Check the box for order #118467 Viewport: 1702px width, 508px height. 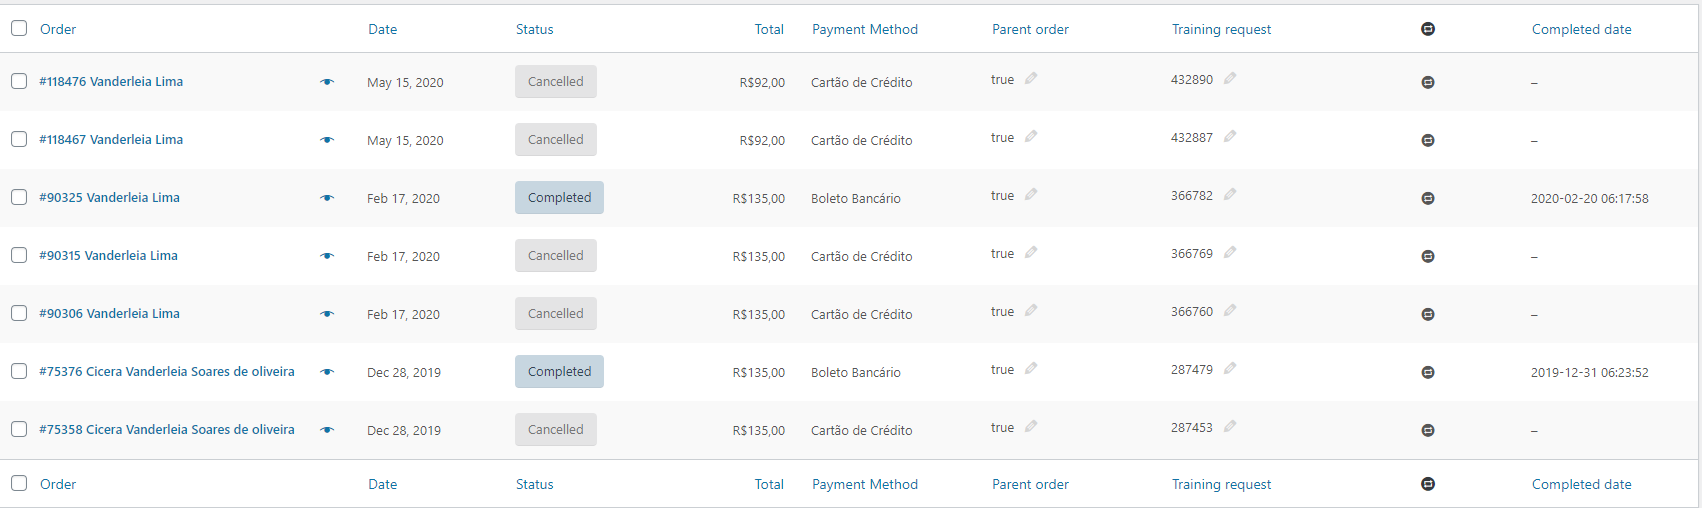pyautogui.click(x=19, y=139)
